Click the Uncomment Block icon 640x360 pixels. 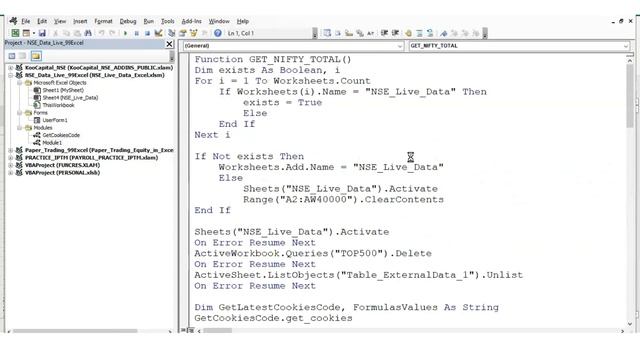coord(430,33)
